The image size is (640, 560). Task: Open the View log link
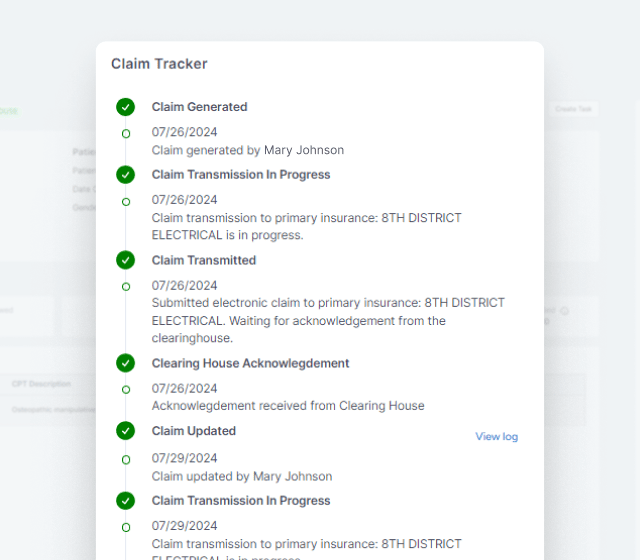496,437
